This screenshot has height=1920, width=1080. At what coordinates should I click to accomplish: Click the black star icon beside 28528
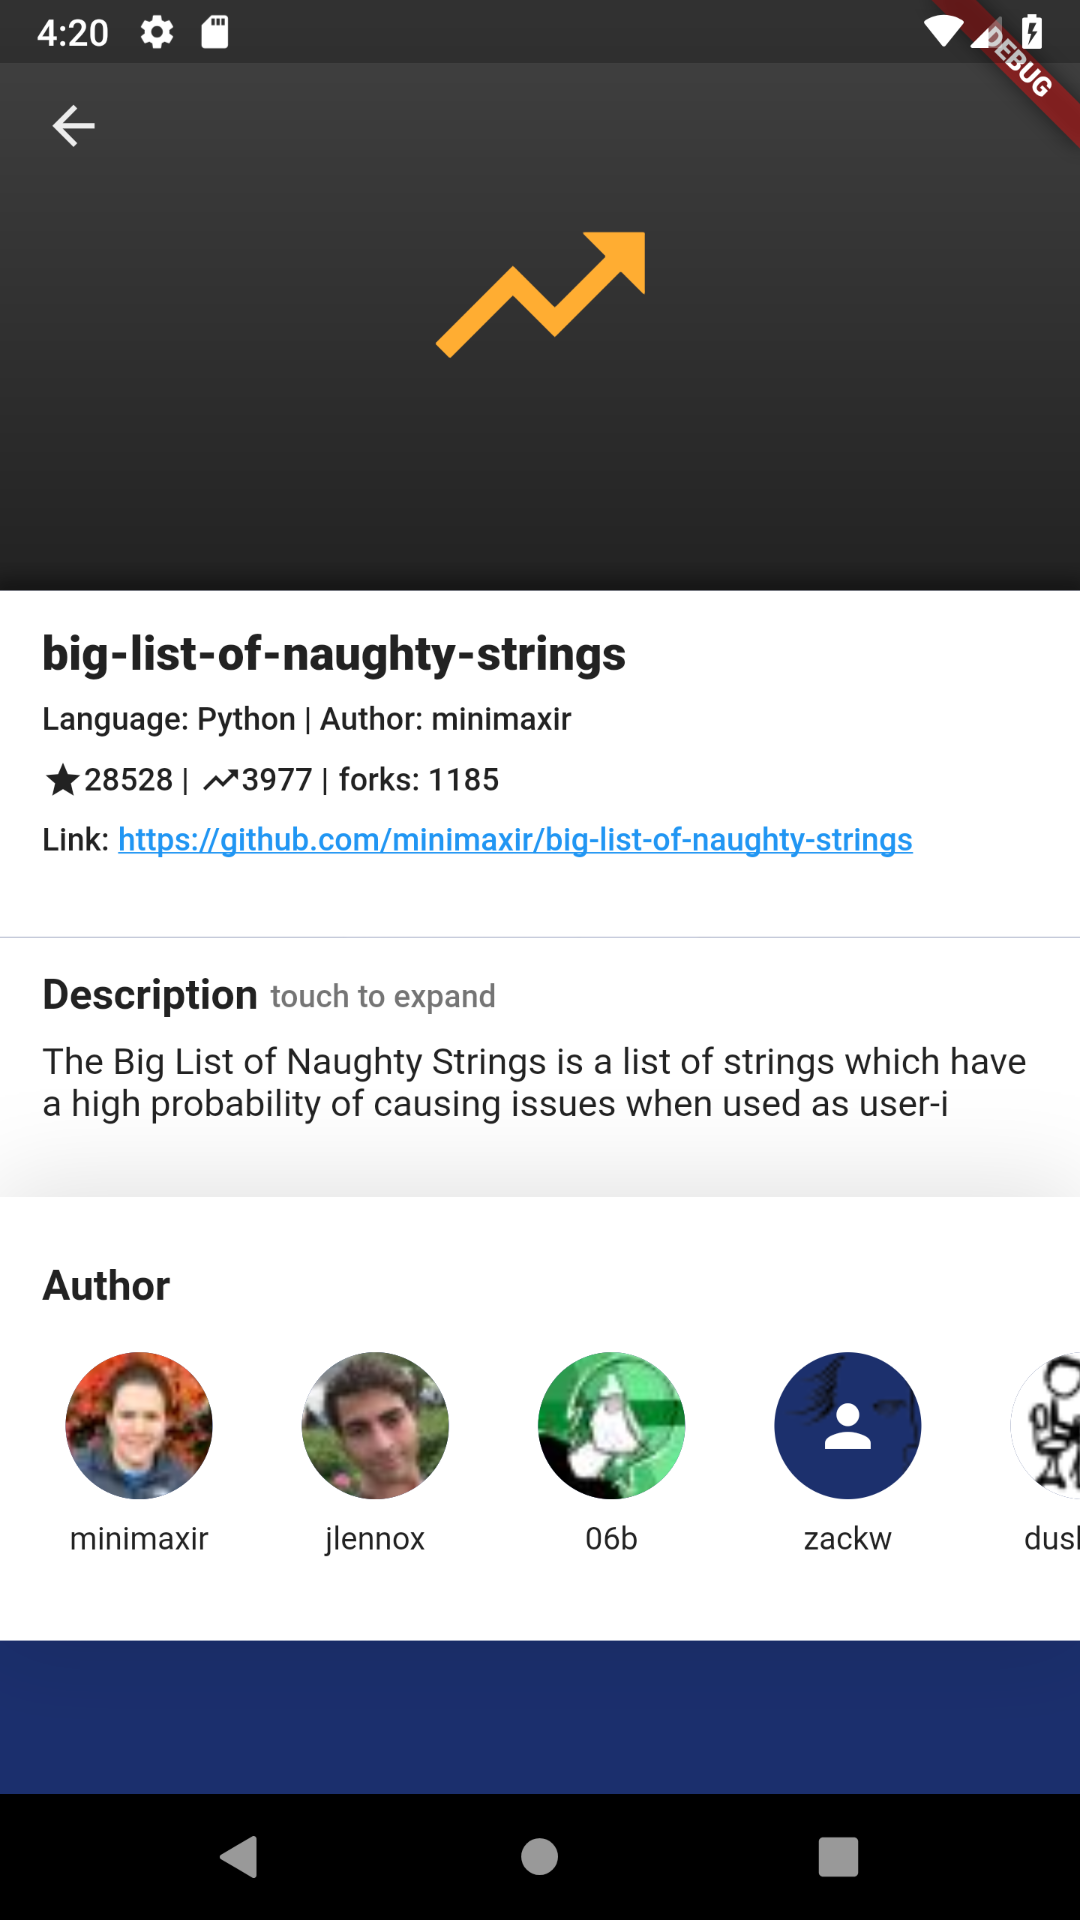[62, 779]
